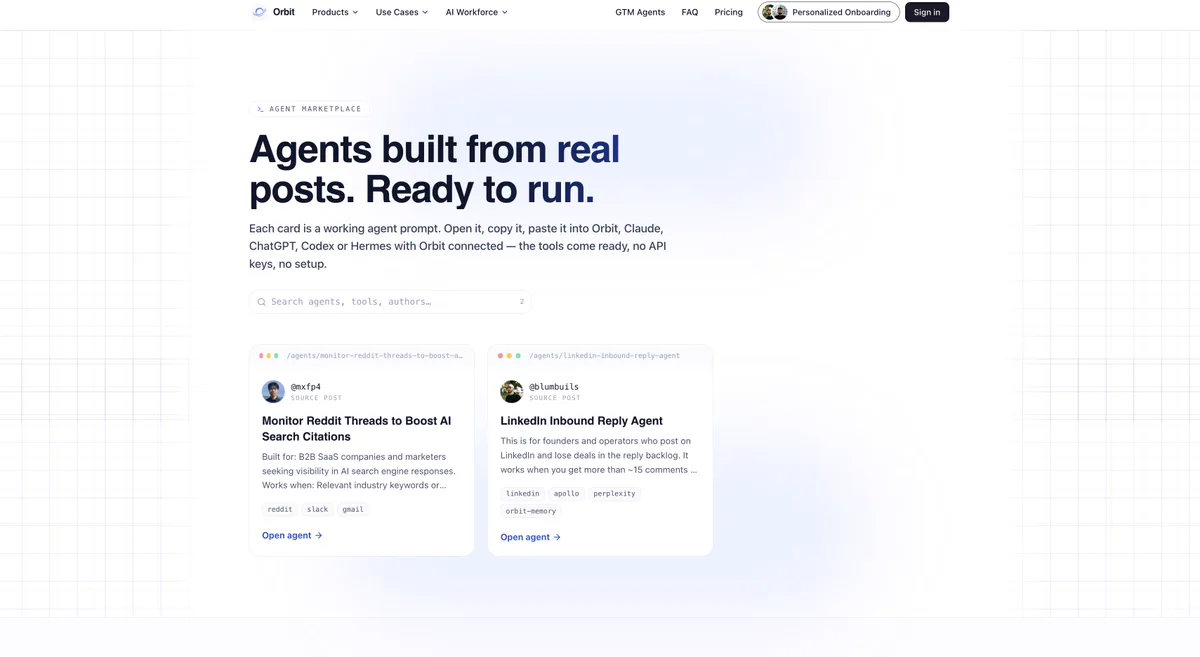Click the /agents/monitor-reddit-threads path text

coord(375,355)
